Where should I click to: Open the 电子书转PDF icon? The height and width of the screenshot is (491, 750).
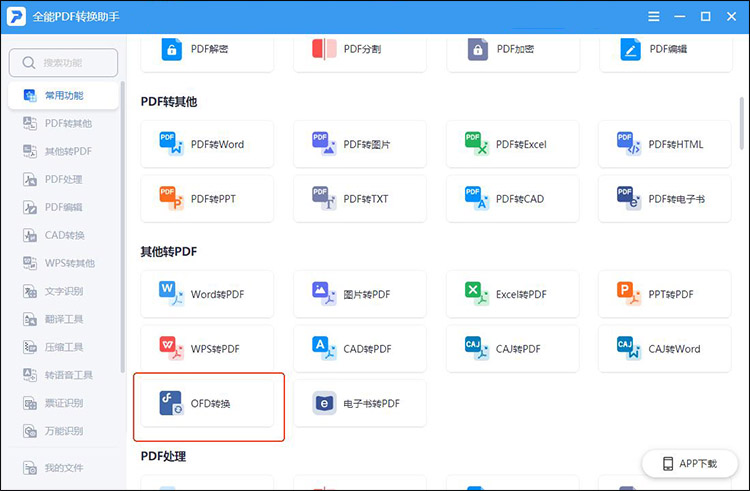tap(324, 403)
